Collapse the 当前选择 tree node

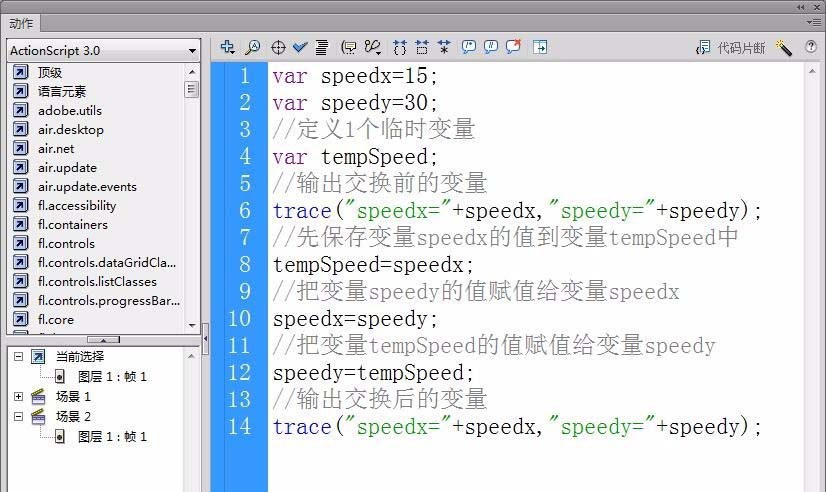pos(18,357)
